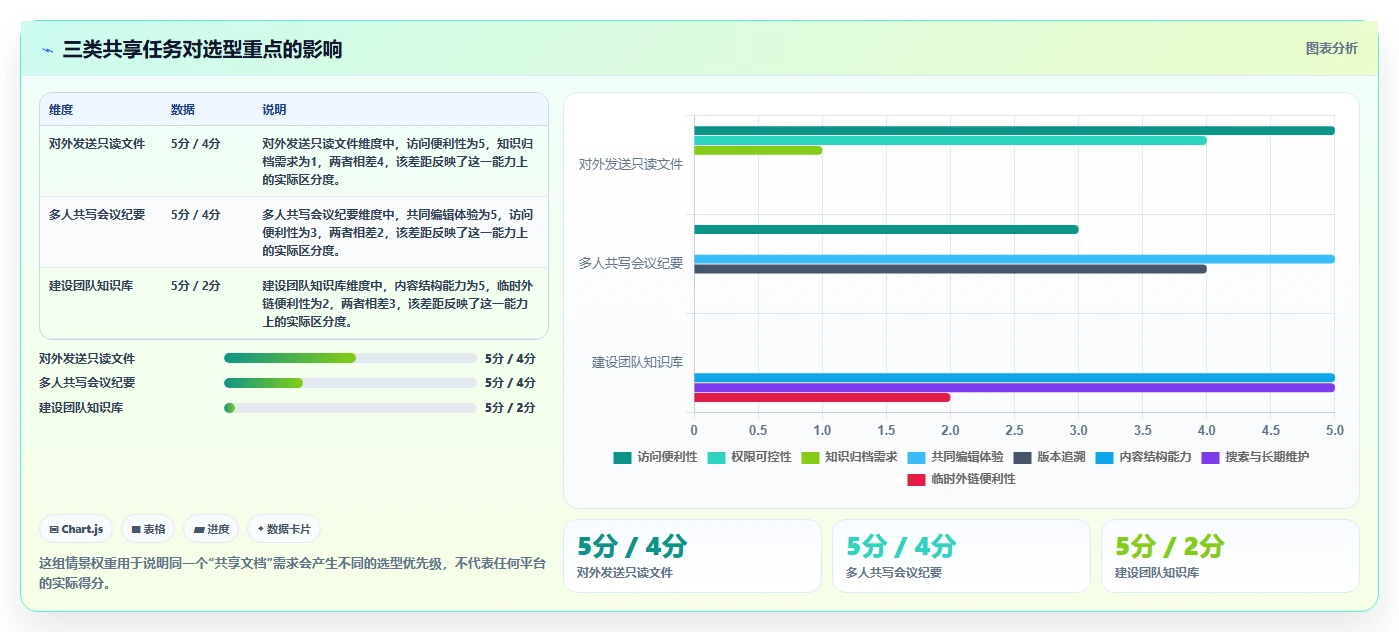Click the 0 x-axis tick label

(x=694, y=430)
